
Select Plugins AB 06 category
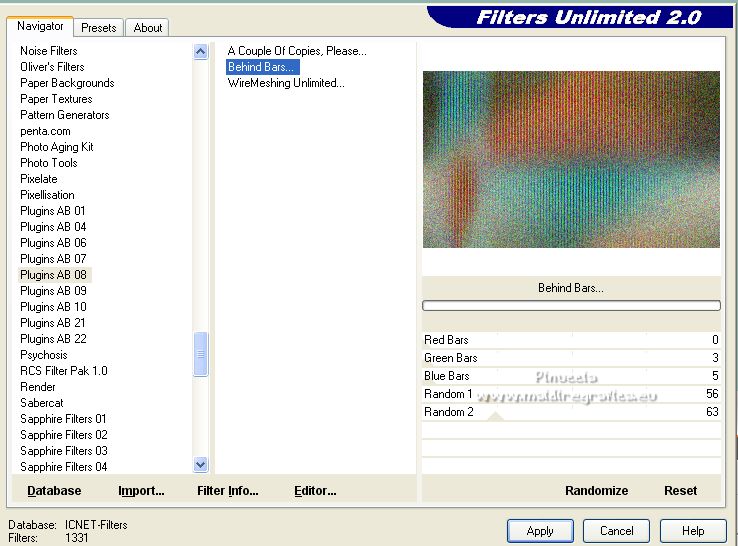53,243
